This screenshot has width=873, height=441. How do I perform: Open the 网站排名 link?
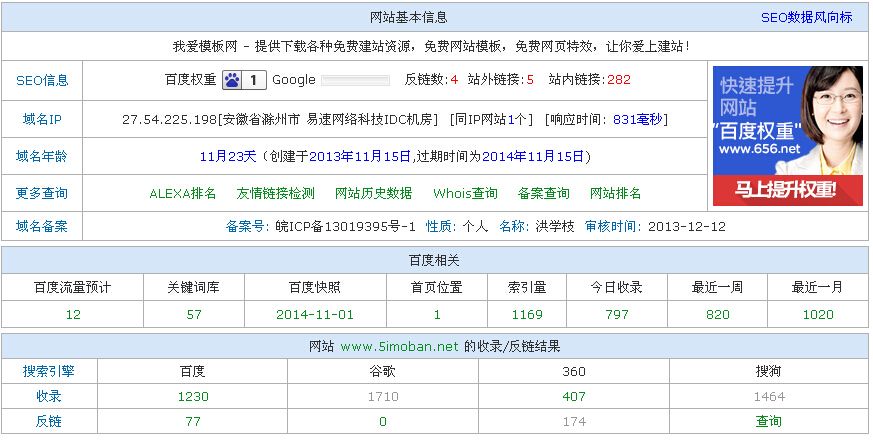pyautogui.click(x=615, y=193)
